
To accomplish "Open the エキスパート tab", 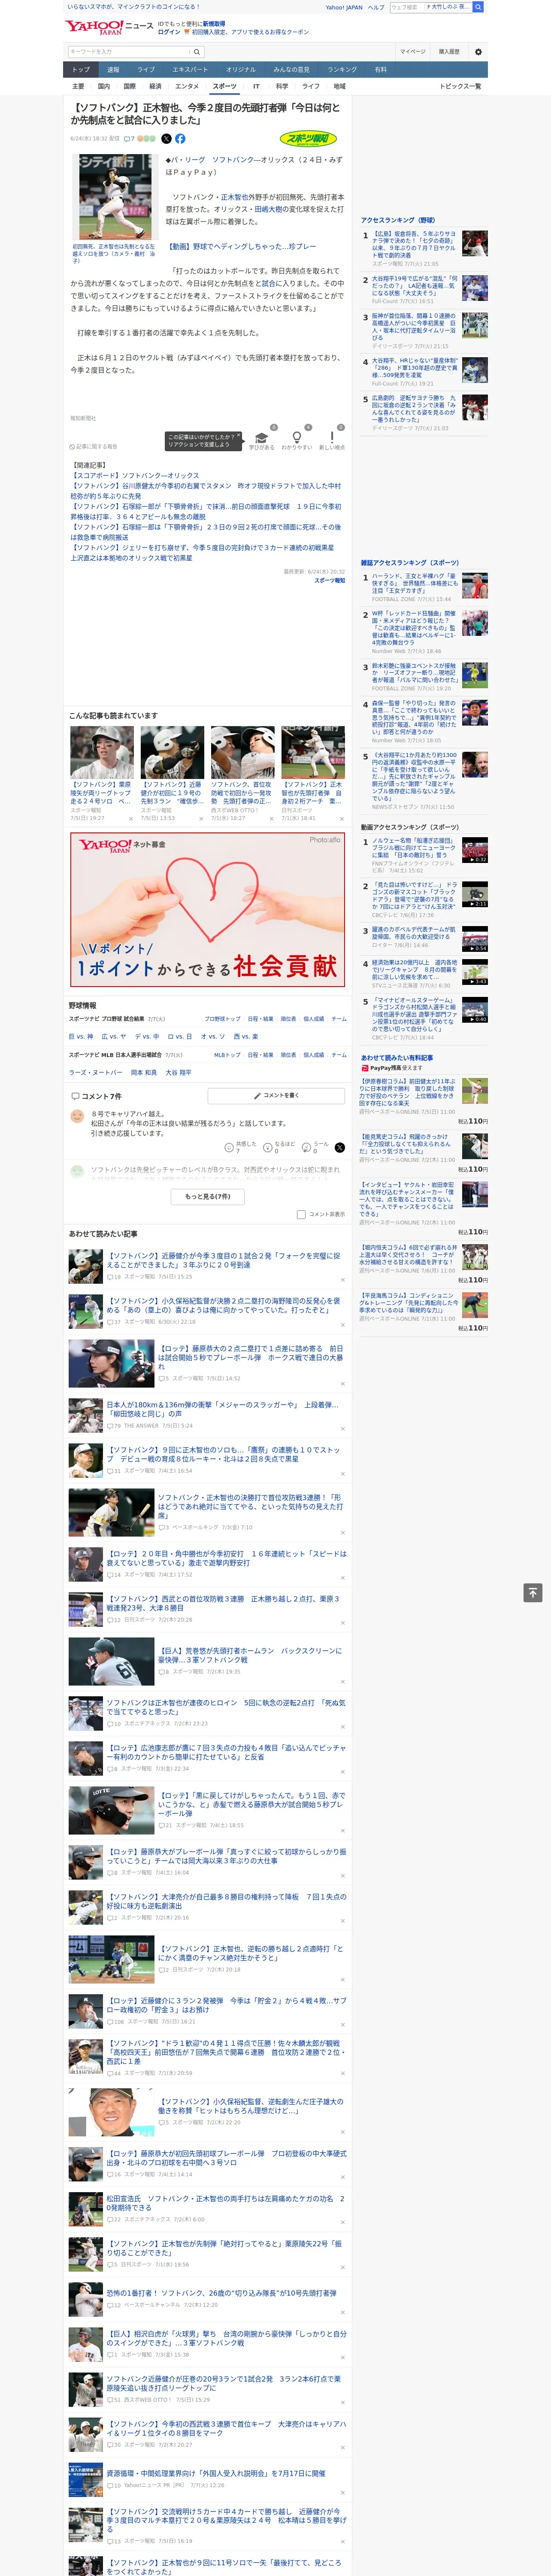I will pos(190,70).
